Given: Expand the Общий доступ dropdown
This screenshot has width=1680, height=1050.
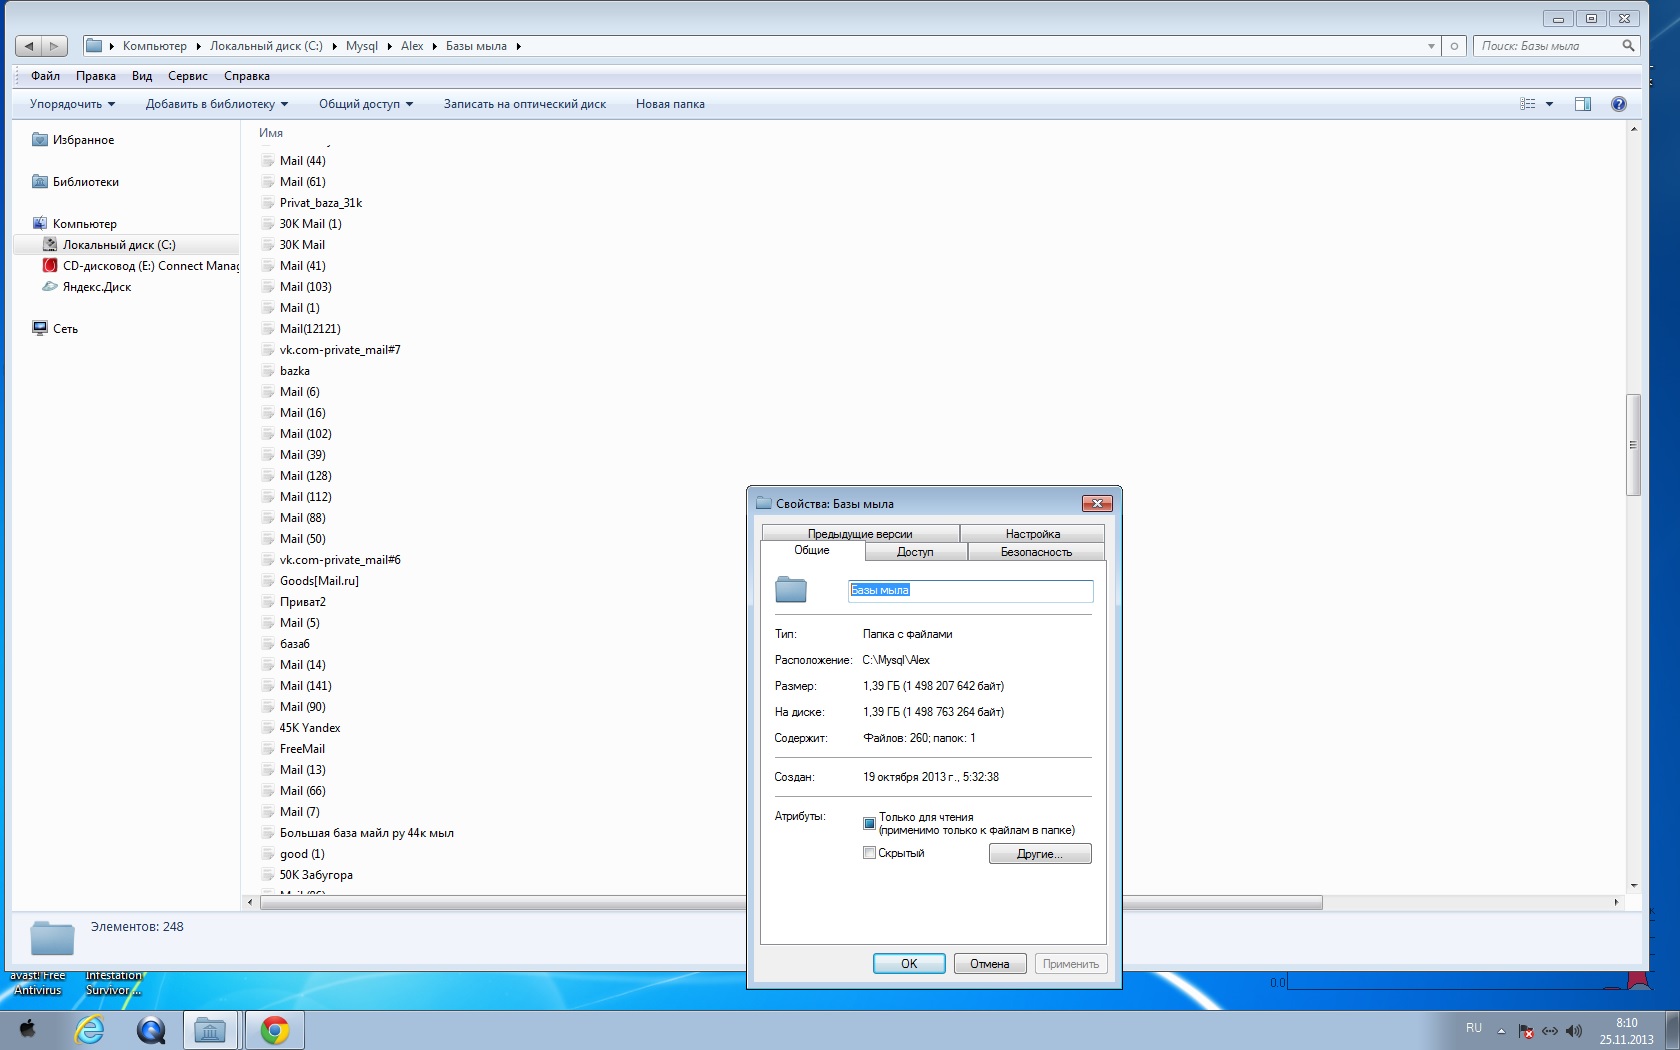Looking at the screenshot, I should (366, 104).
